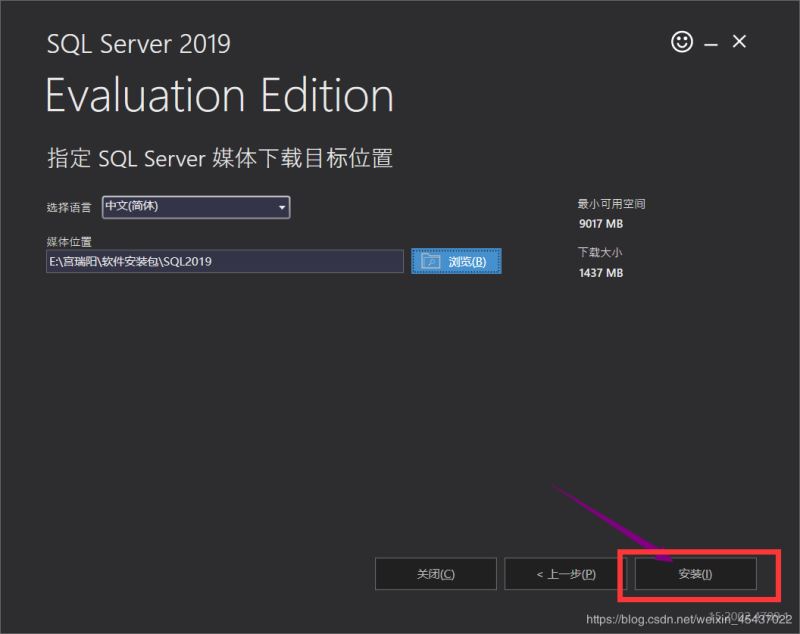Click the smiley feedback icon

(x=681, y=42)
